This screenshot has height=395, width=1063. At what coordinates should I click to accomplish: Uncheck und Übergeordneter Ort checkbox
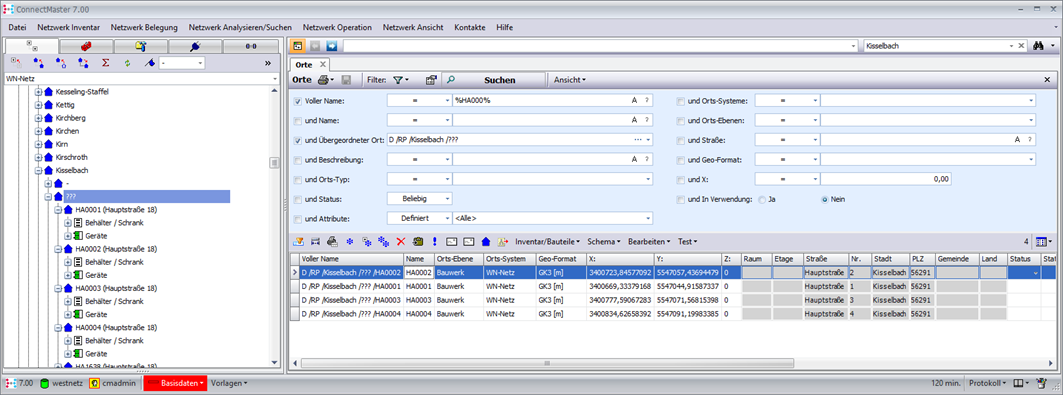point(298,140)
